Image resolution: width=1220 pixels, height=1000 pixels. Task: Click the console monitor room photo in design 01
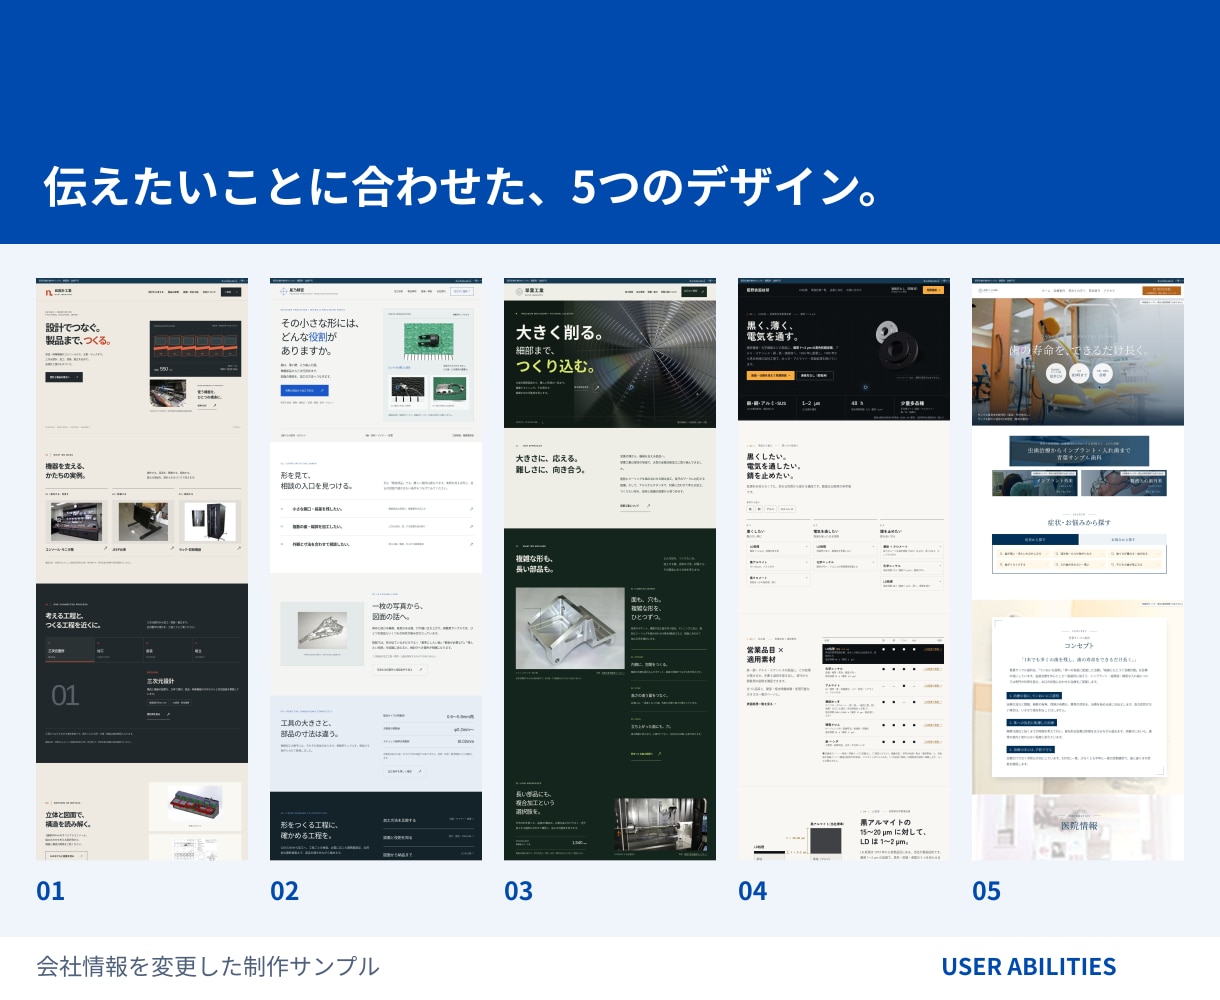[76, 523]
